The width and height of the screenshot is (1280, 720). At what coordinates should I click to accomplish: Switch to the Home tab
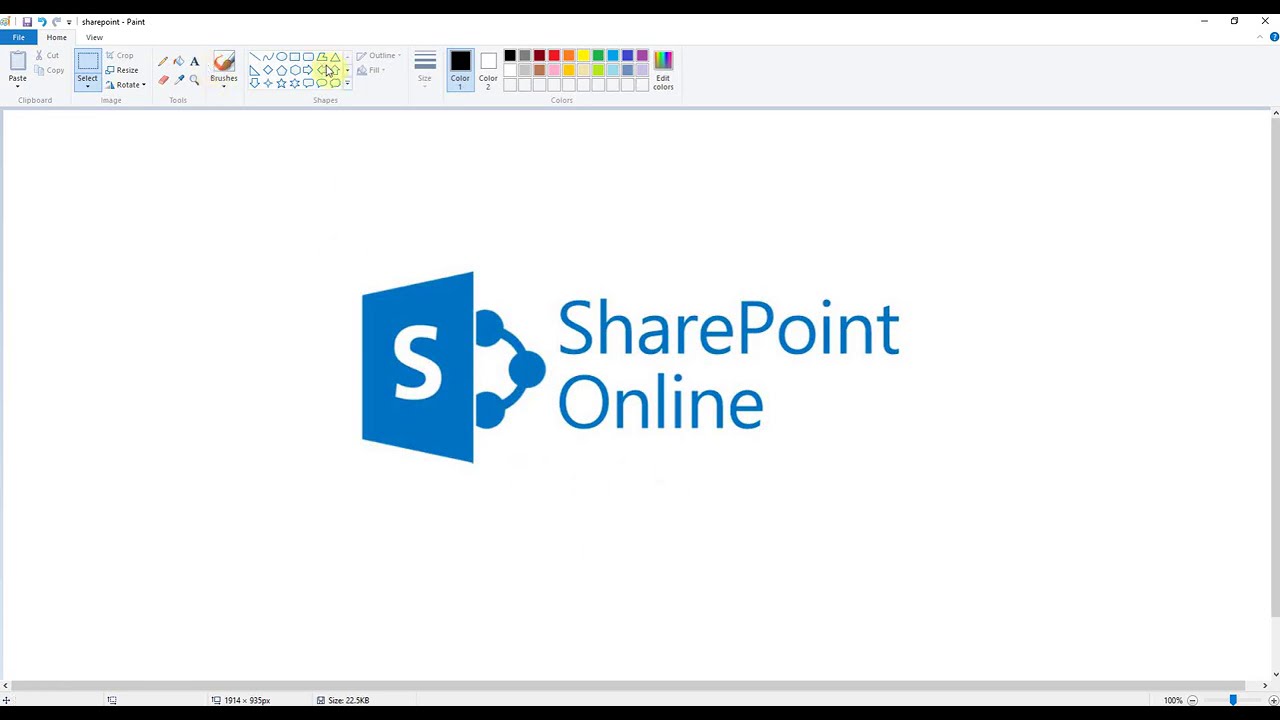56,37
